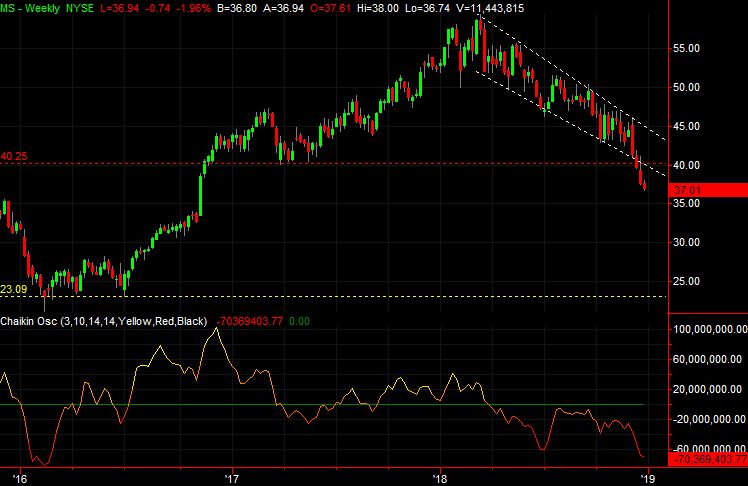Click the 45.00 price axis label
The width and height of the screenshot is (748, 486).
pyautogui.click(x=686, y=126)
